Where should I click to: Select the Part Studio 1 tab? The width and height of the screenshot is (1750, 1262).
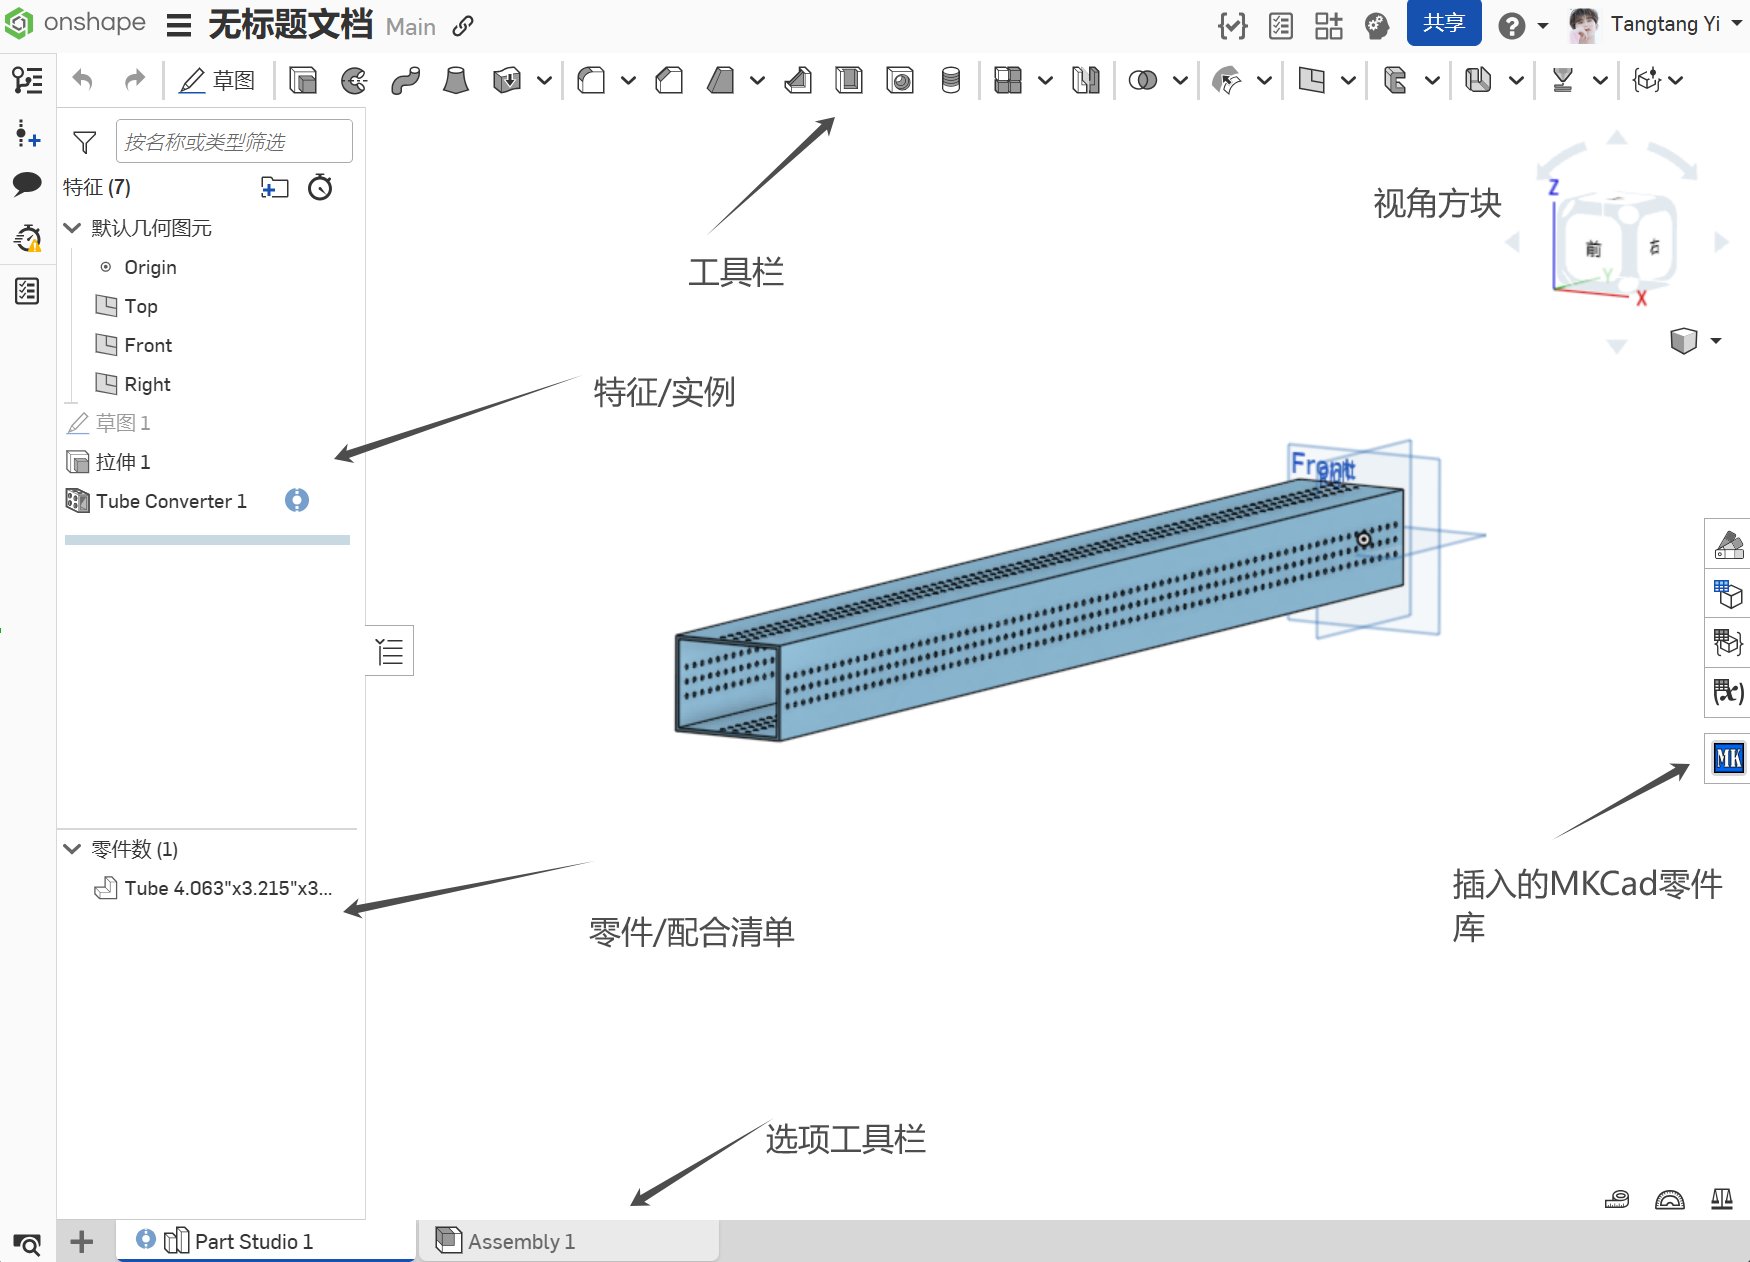tap(266, 1241)
